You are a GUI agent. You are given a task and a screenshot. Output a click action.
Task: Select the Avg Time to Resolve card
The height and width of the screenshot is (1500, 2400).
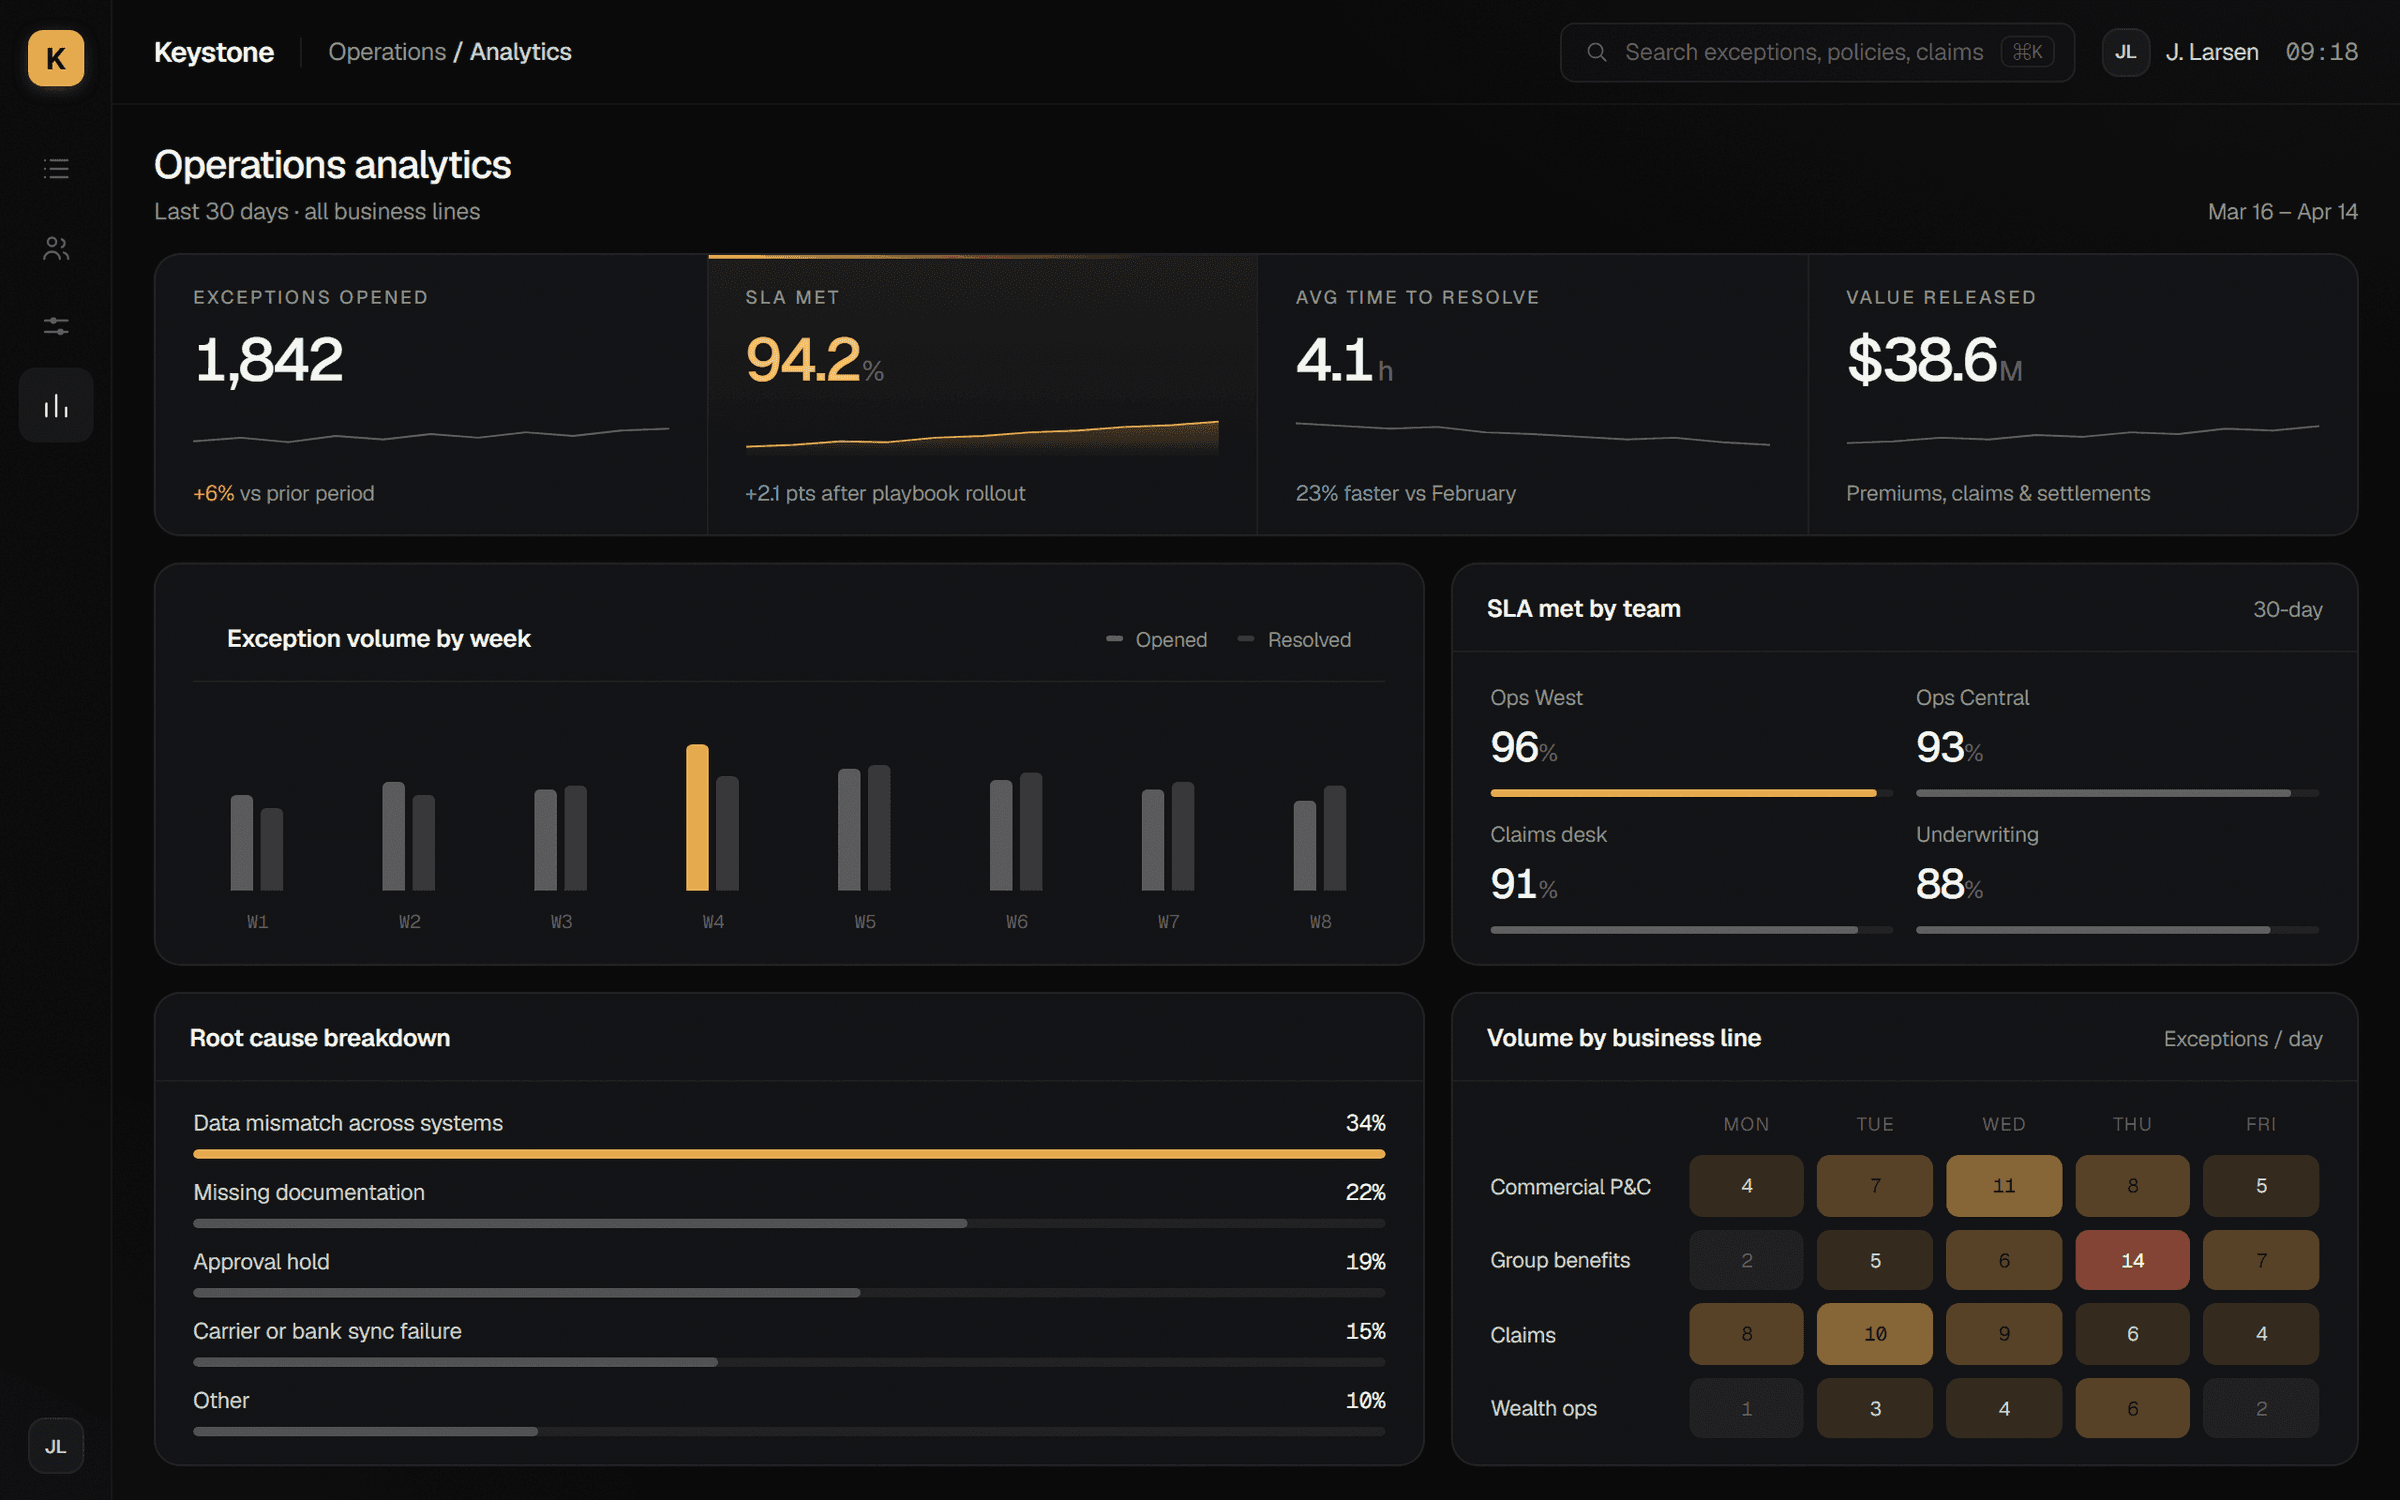[1532, 395]
